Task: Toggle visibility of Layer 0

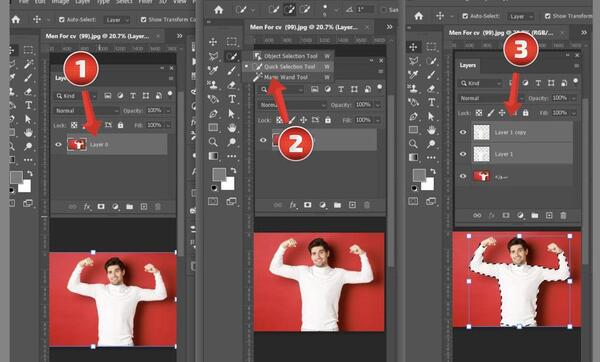Action: pyautogui.click(x=58, y=144)
